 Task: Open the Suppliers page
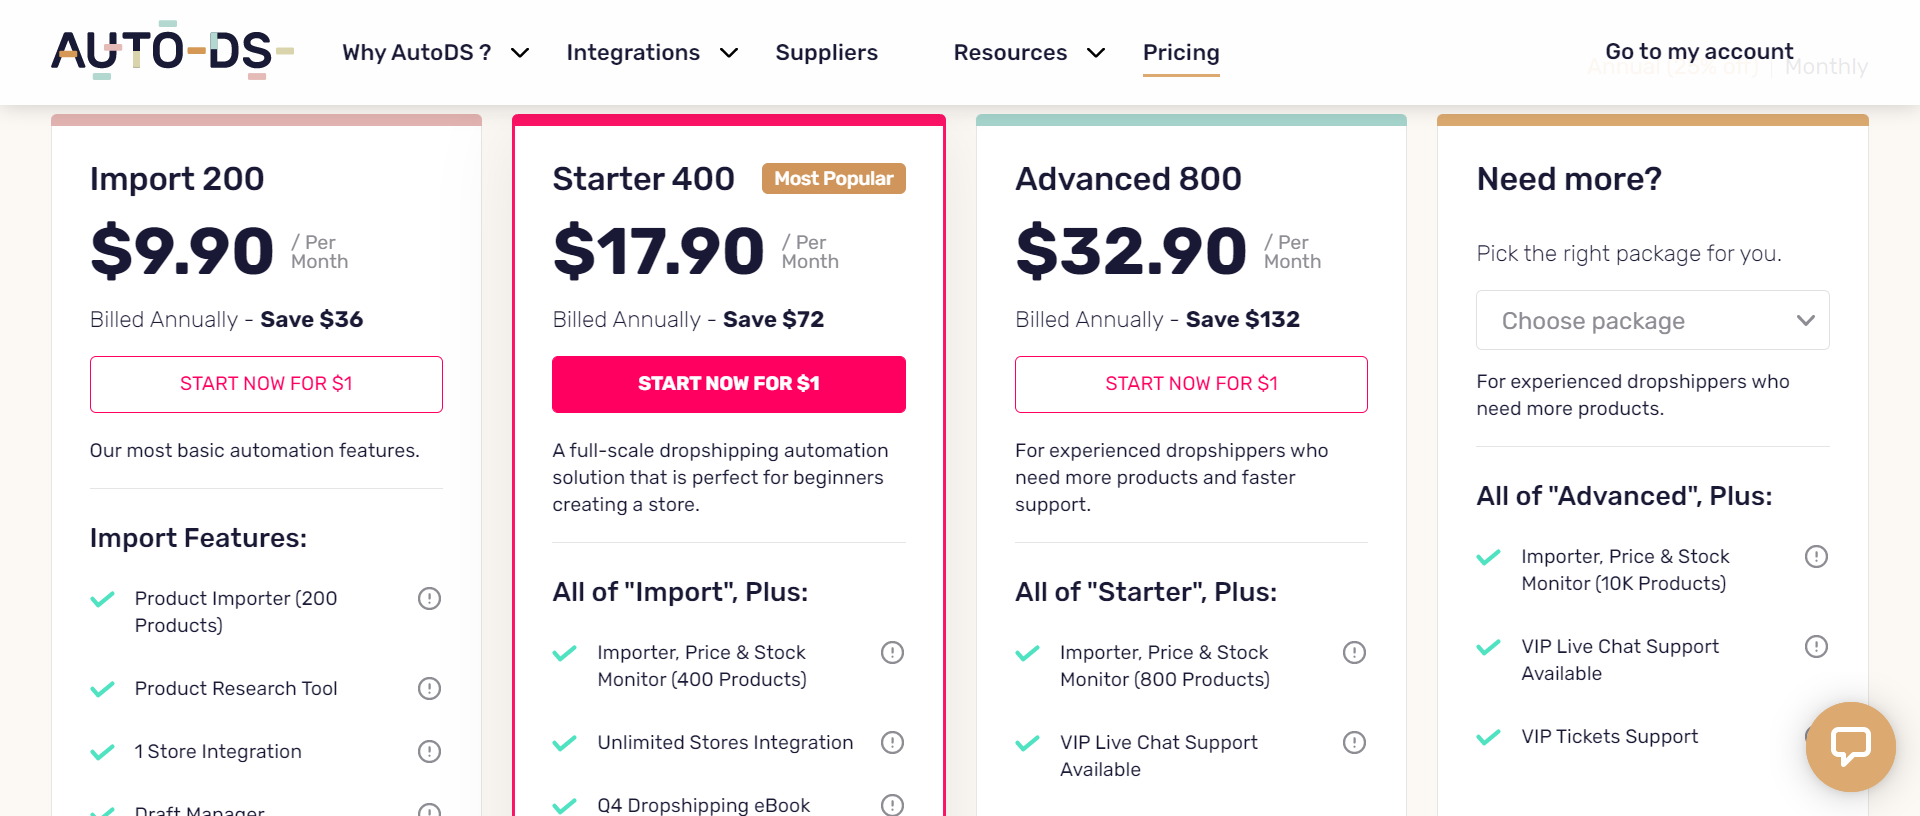tap(826, 52)
